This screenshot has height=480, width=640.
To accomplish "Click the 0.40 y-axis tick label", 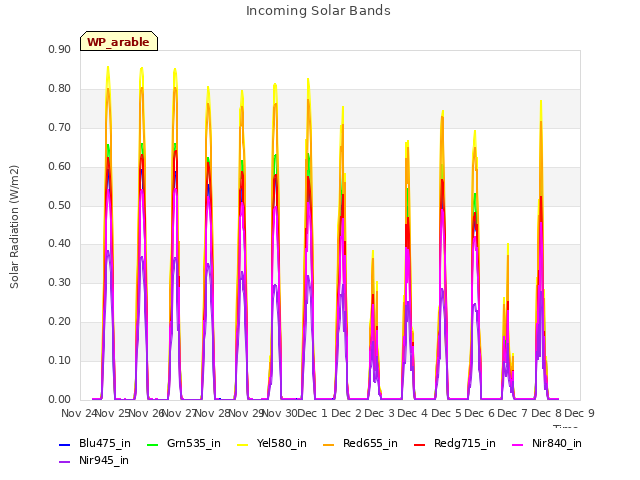I will [60, 244].
